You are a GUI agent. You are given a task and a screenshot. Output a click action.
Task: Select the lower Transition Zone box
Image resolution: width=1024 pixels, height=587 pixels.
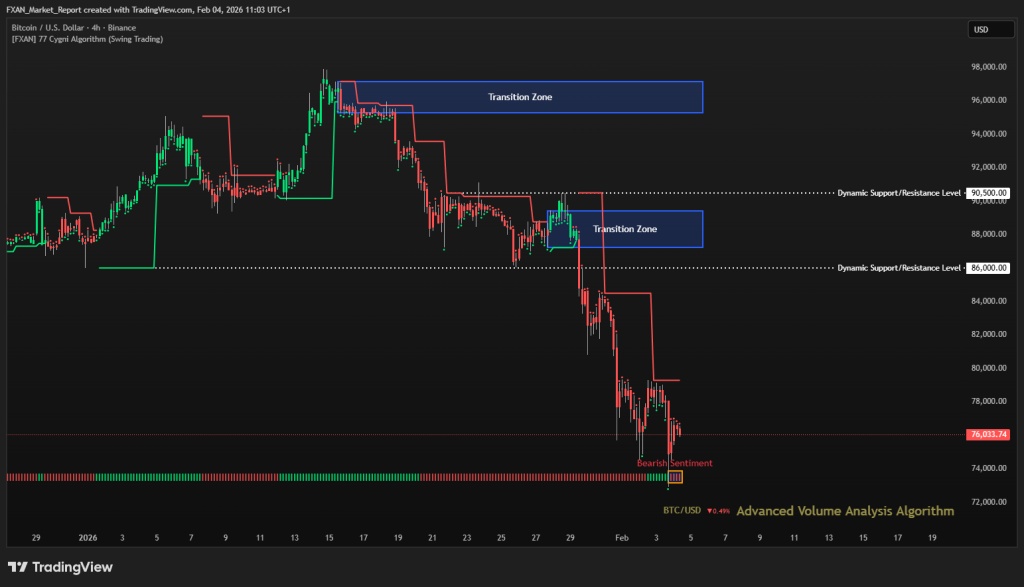[625, 229]
